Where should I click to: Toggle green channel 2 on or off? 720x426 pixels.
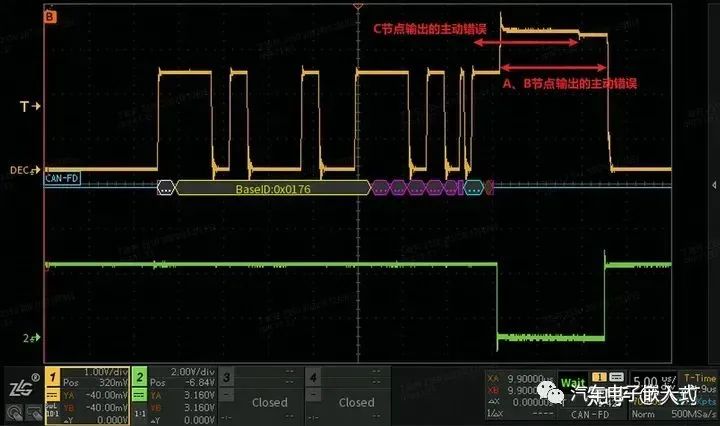point(140,377)
